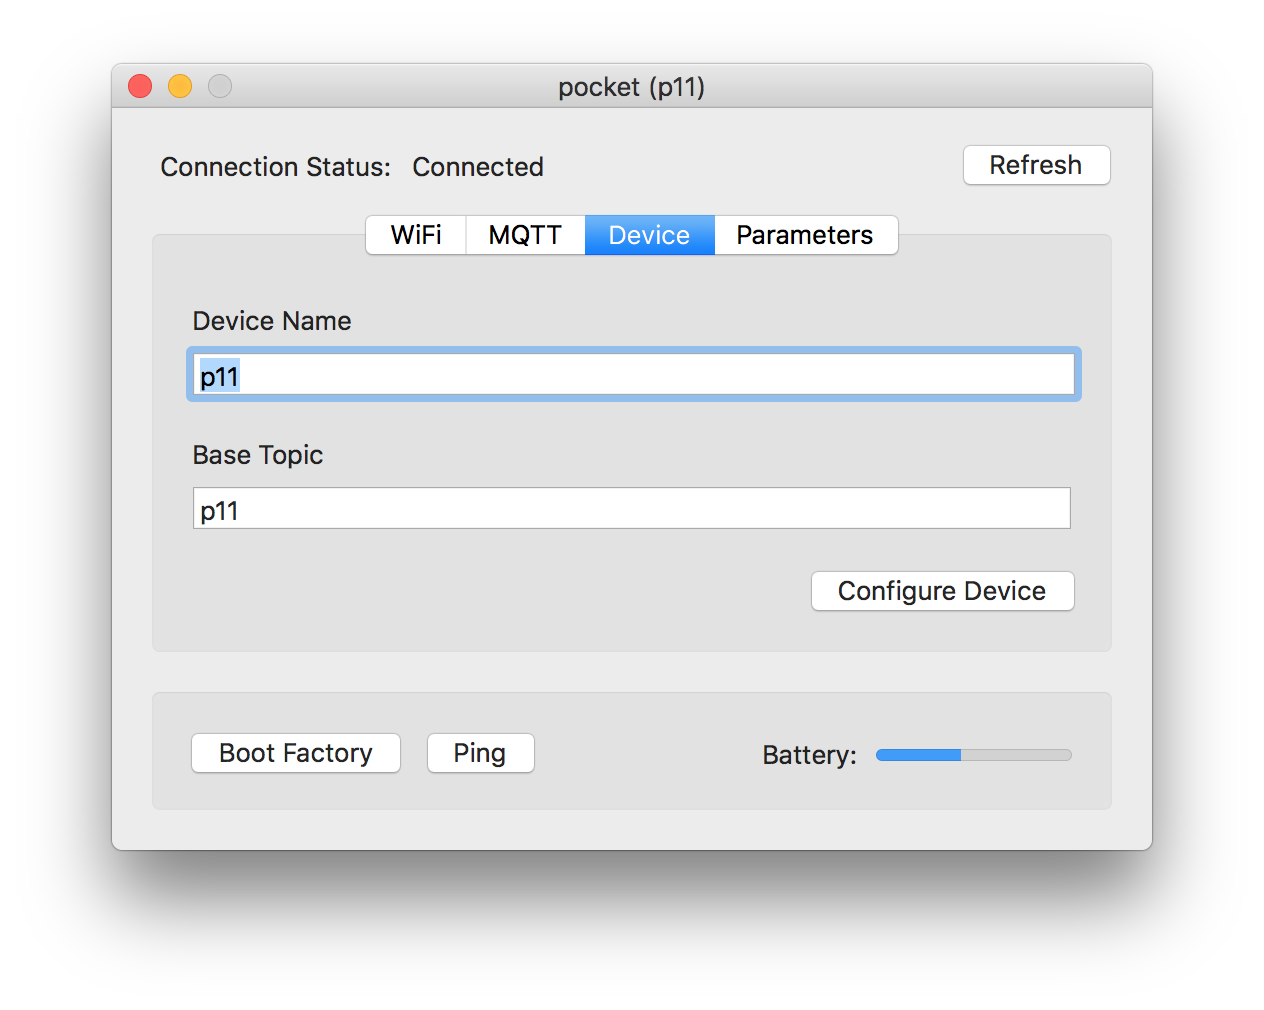Focus the Device Name input field

(x=633, y=375)
